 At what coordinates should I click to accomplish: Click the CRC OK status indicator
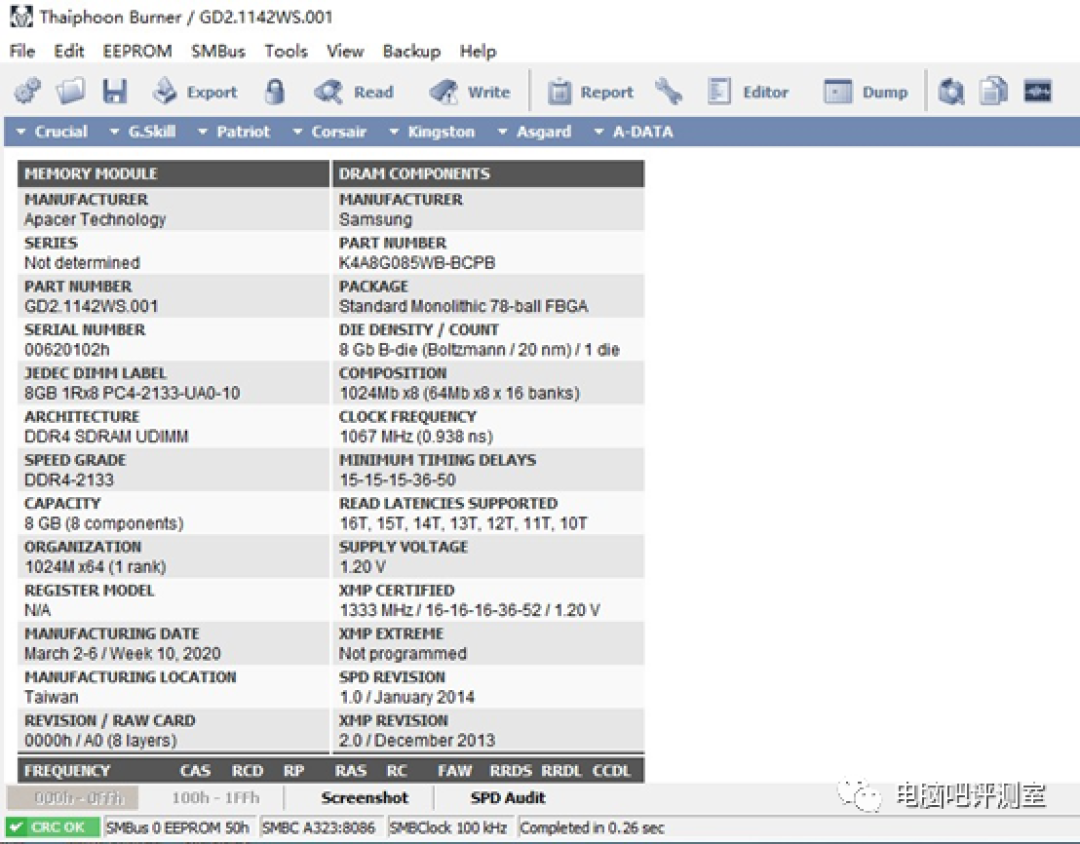[x=52, y=827]
